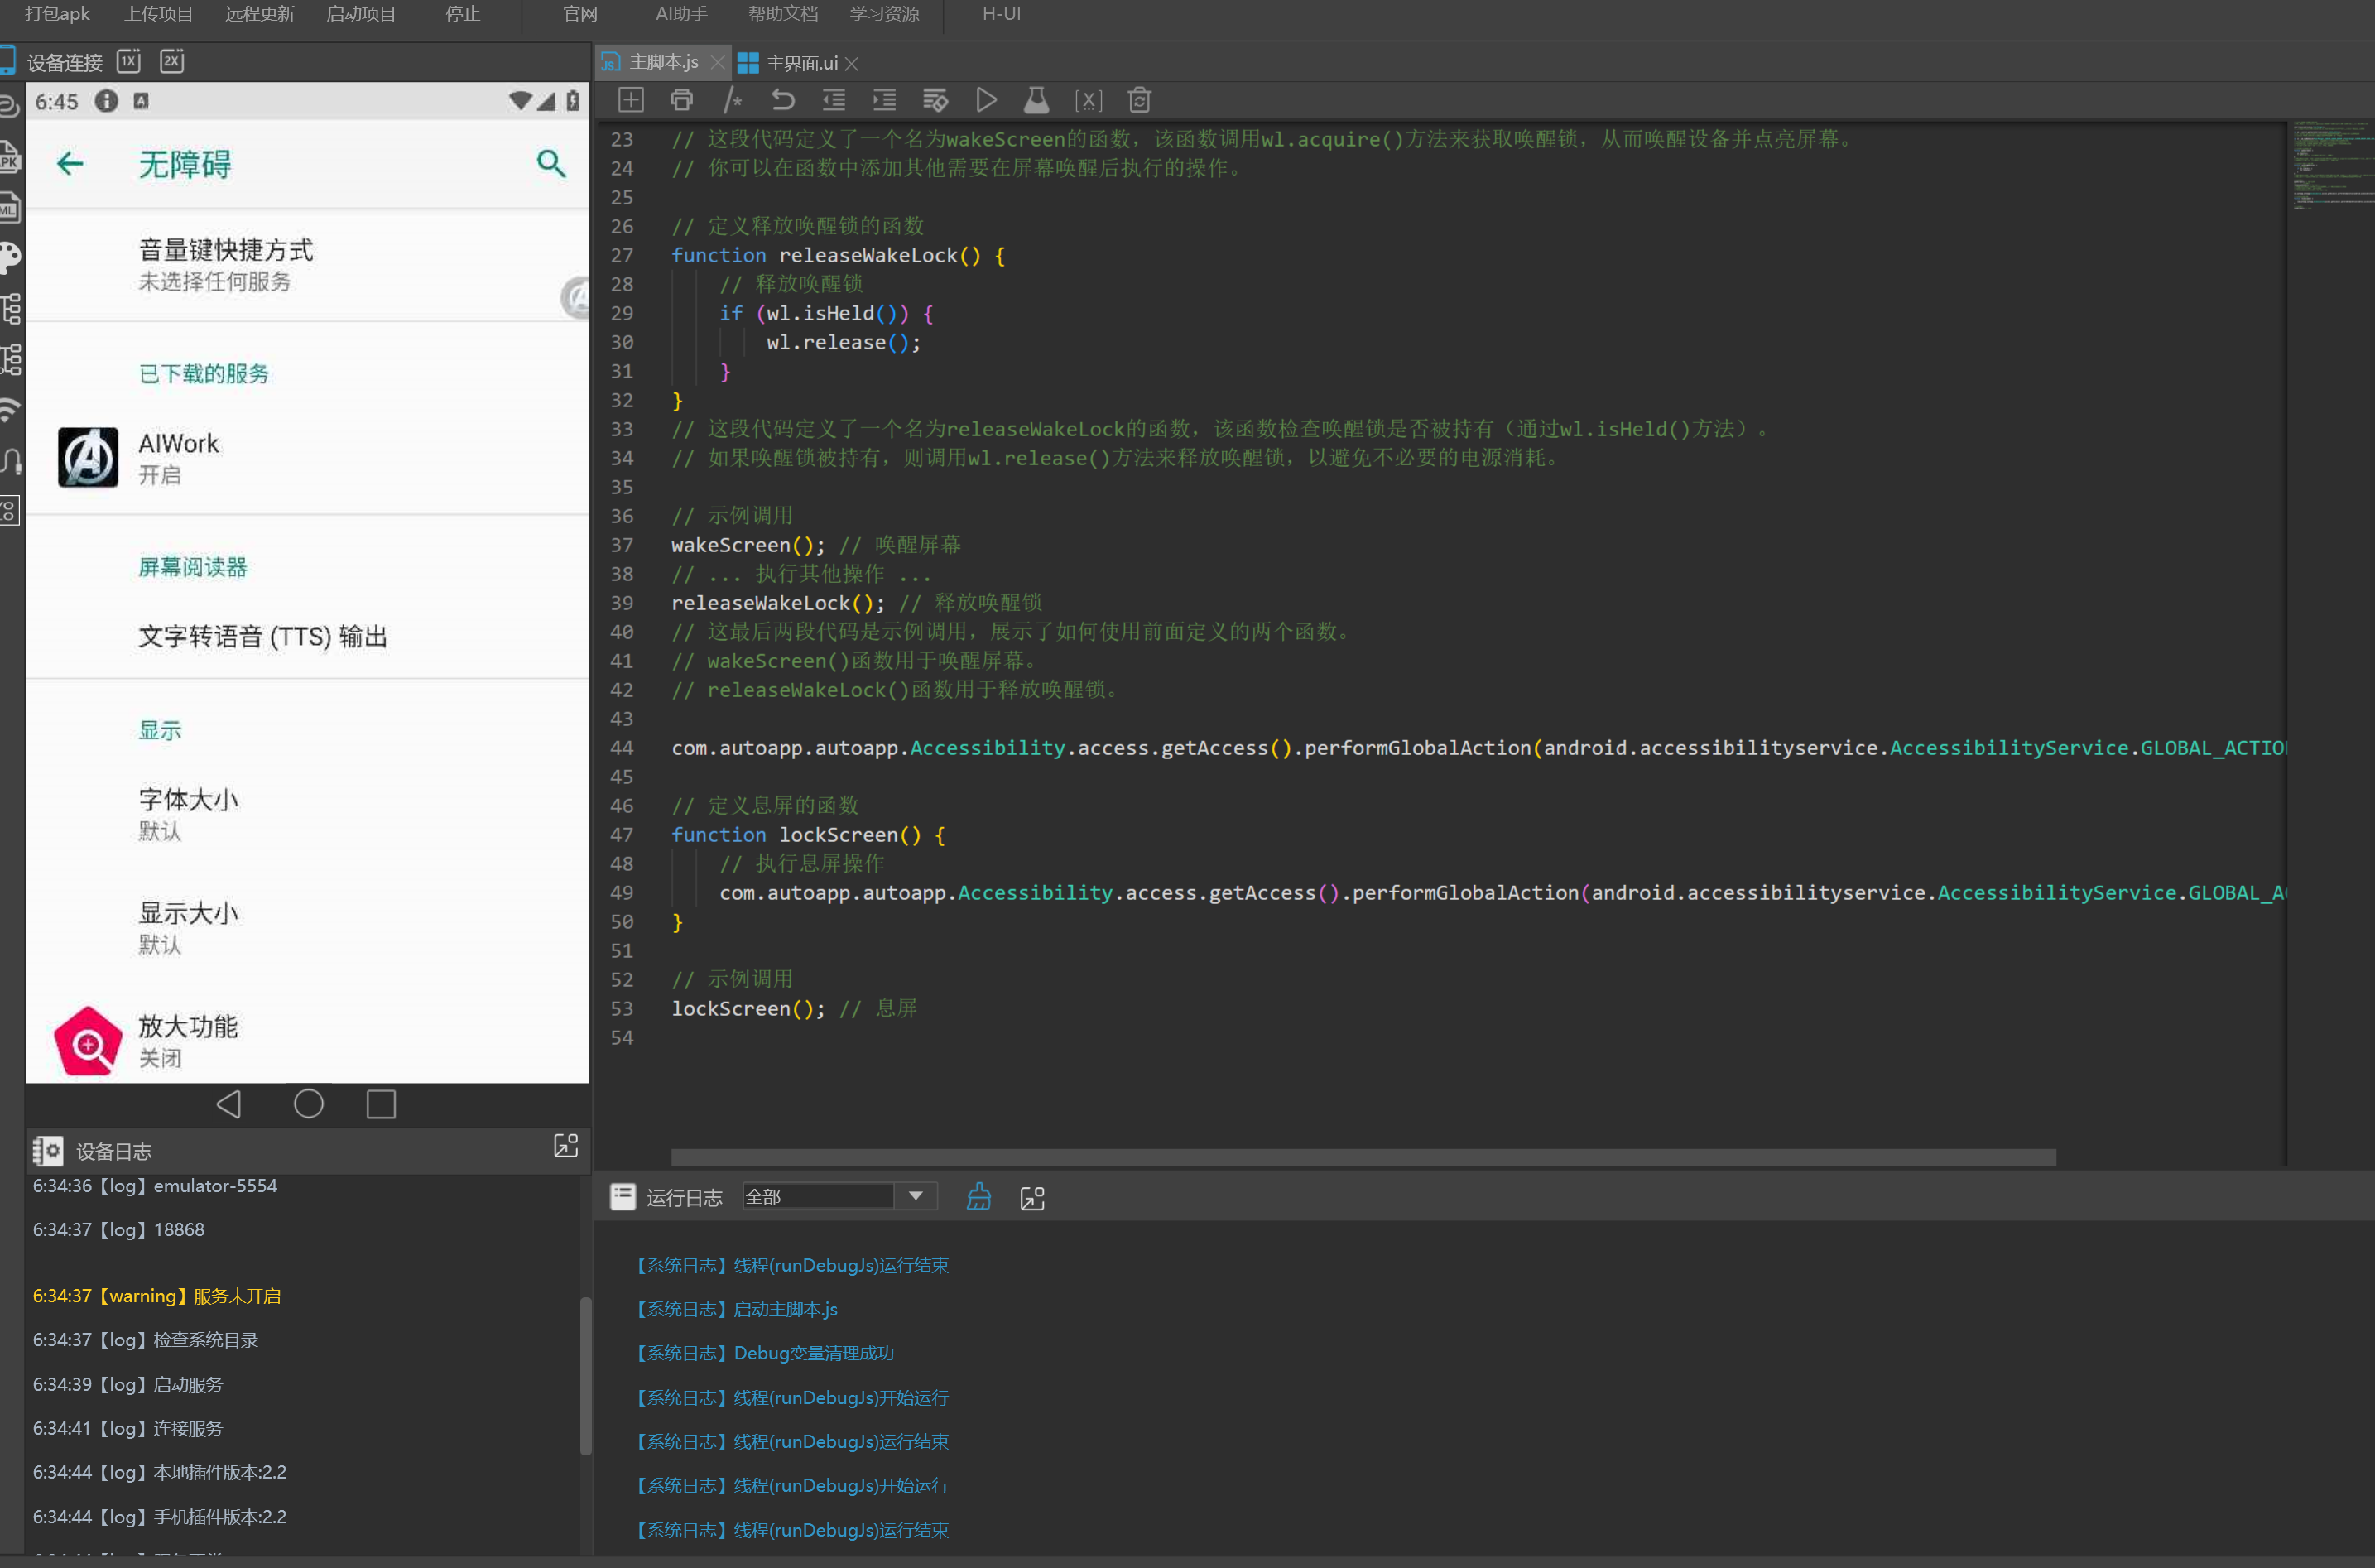Open 文字转语音 (TTS) 输出 setting

(x=307, y=636)
